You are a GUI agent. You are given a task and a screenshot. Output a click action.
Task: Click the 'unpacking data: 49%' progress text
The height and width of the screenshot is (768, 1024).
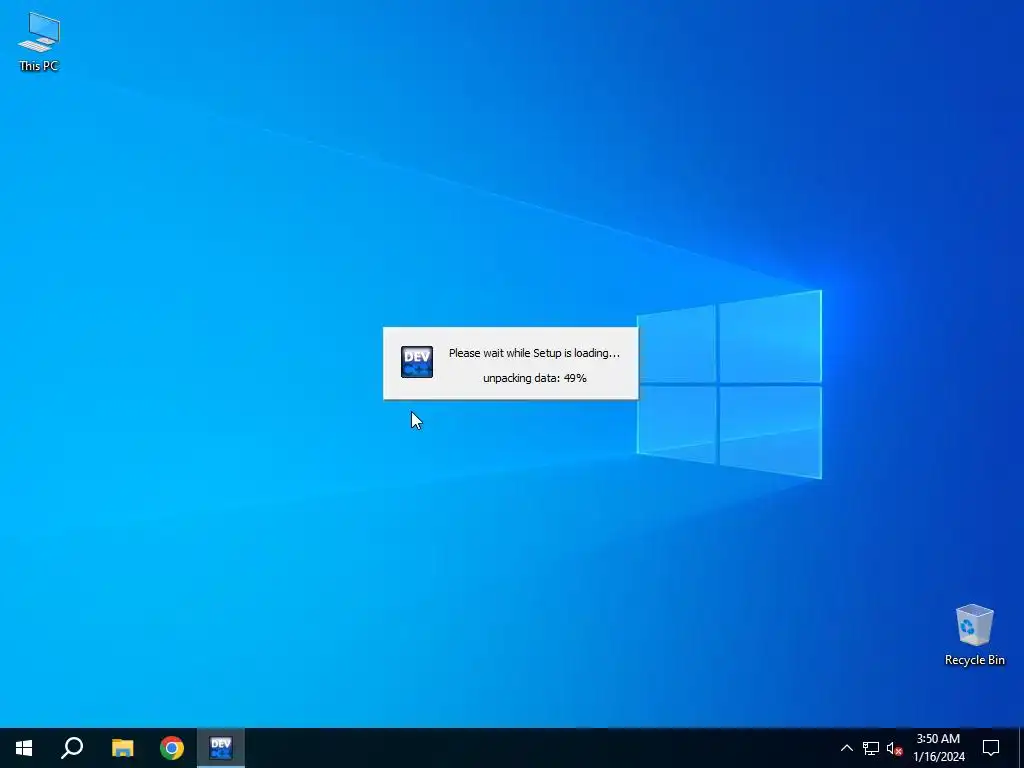(535, 378)
